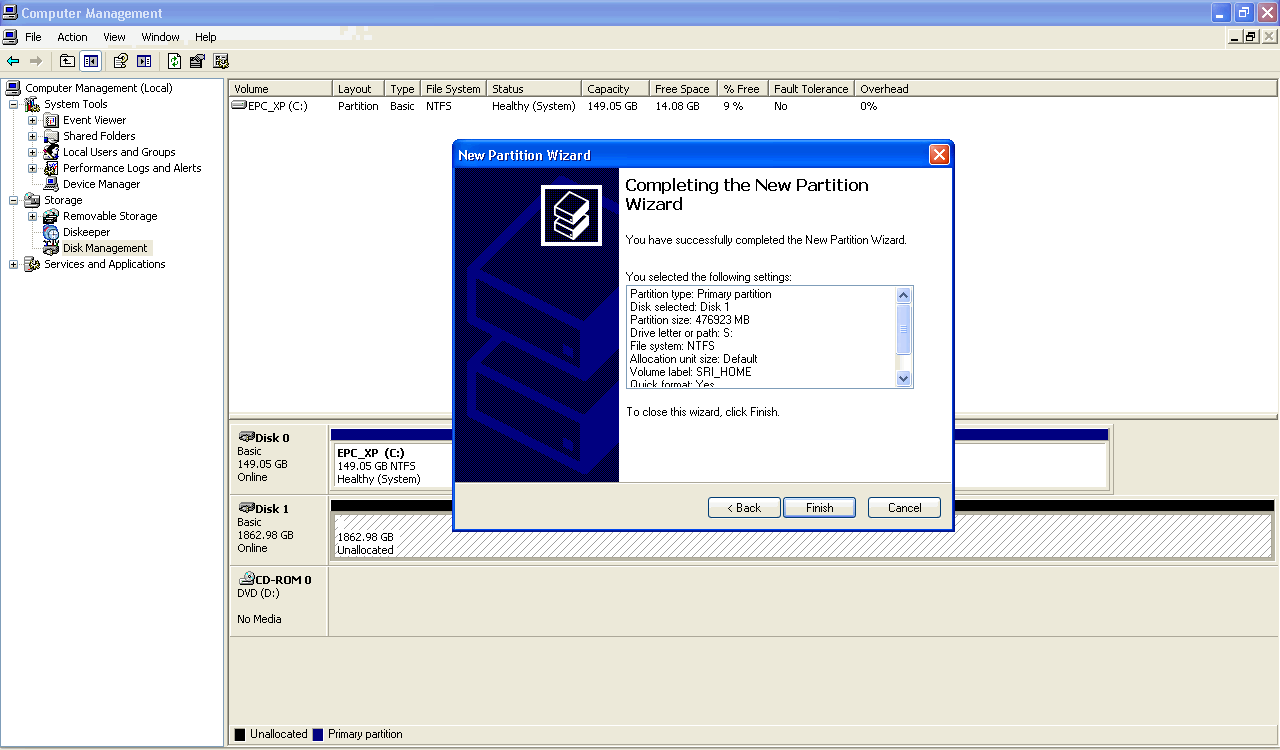
Task: Click the Refresh toolbar icon
Action: pyautogui.click(x=175, y=61)
